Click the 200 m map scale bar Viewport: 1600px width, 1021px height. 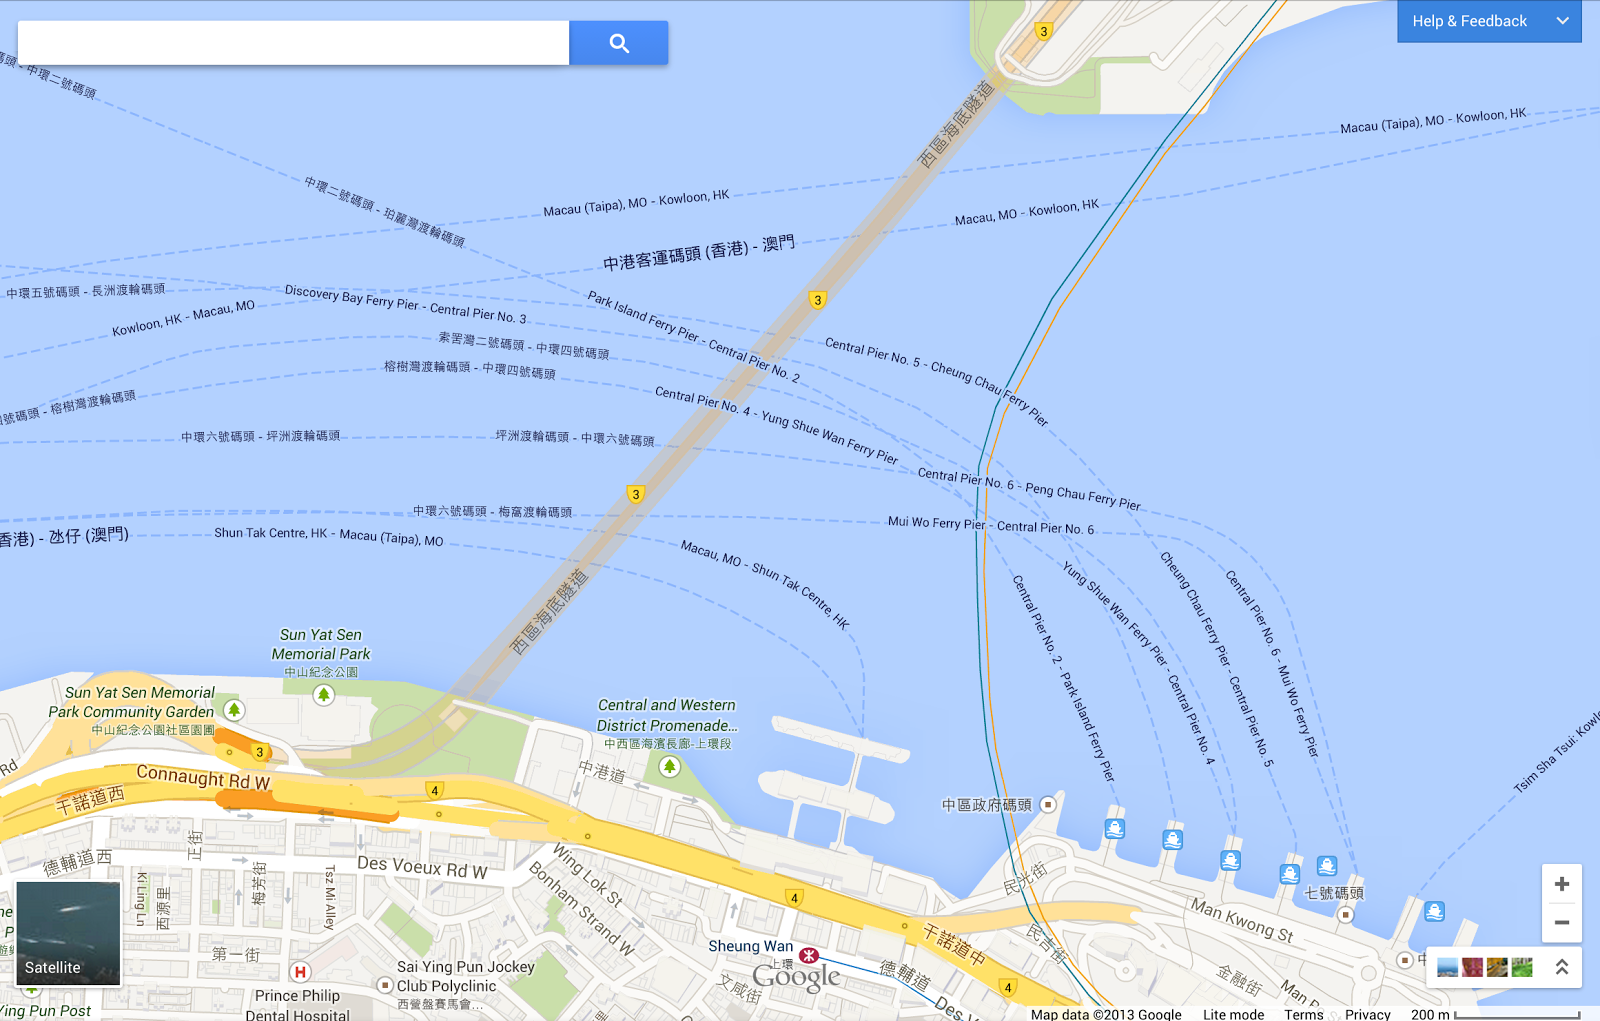(x=1495, y=1014)
